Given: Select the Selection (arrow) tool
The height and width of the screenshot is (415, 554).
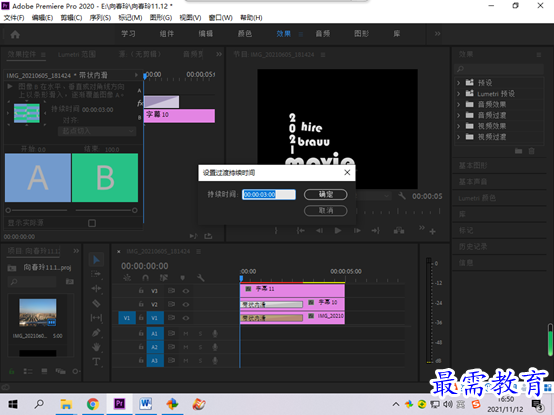Looking at the screenshot, I should pos(96,260).
